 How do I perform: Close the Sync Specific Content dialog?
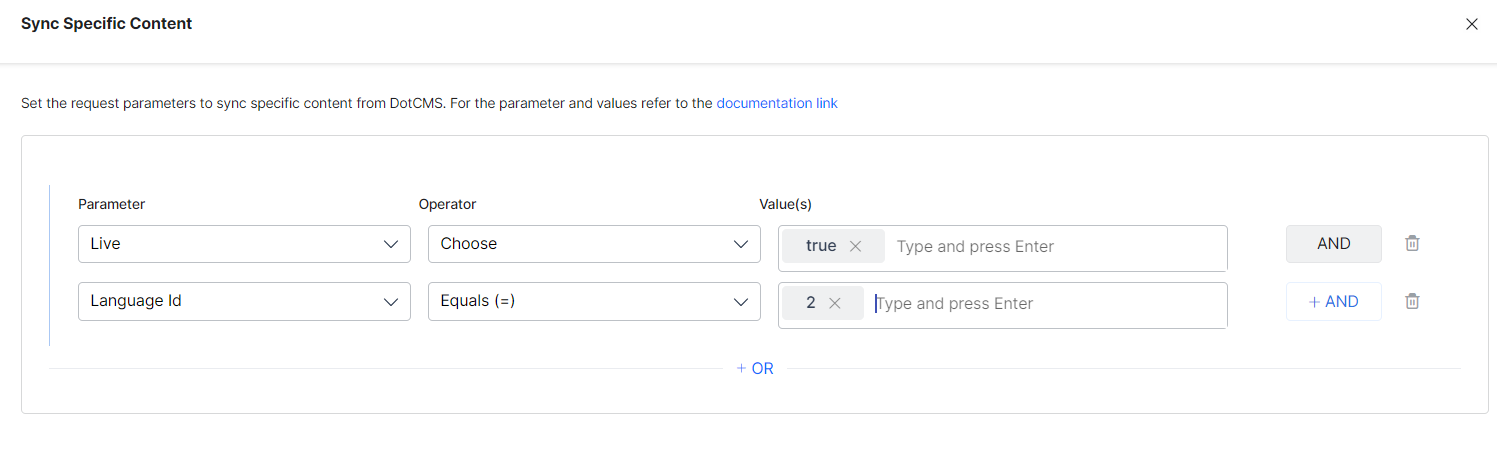point(1471,24)
